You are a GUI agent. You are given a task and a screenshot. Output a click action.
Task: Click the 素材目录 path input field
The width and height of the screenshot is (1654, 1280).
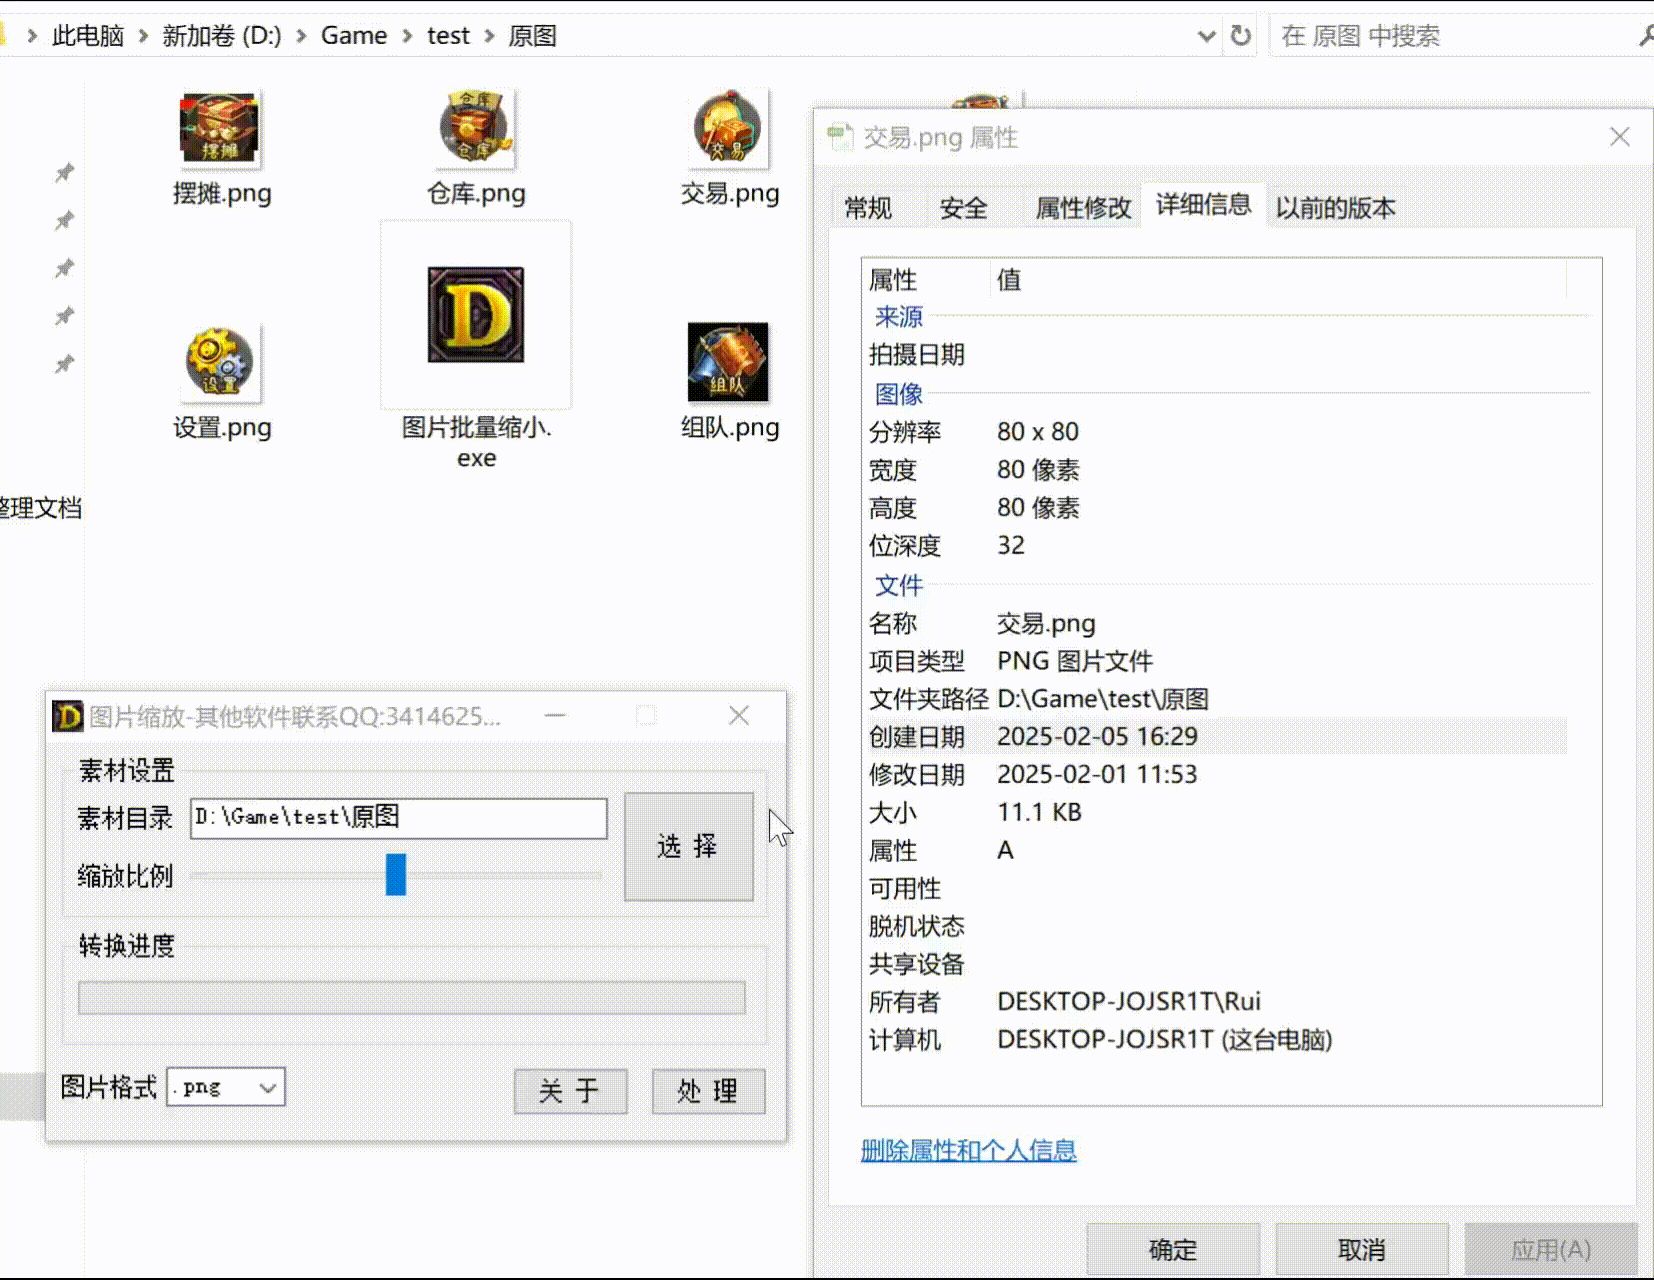point(398,818)
